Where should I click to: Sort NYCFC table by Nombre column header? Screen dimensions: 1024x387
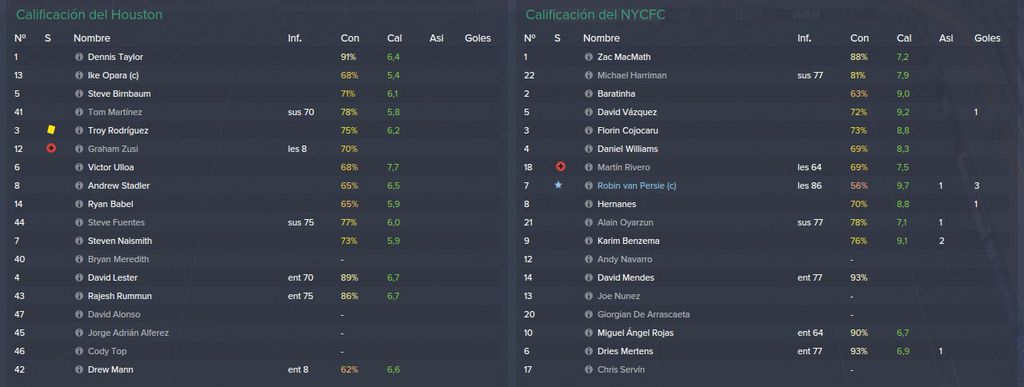(x=601, y=39)
